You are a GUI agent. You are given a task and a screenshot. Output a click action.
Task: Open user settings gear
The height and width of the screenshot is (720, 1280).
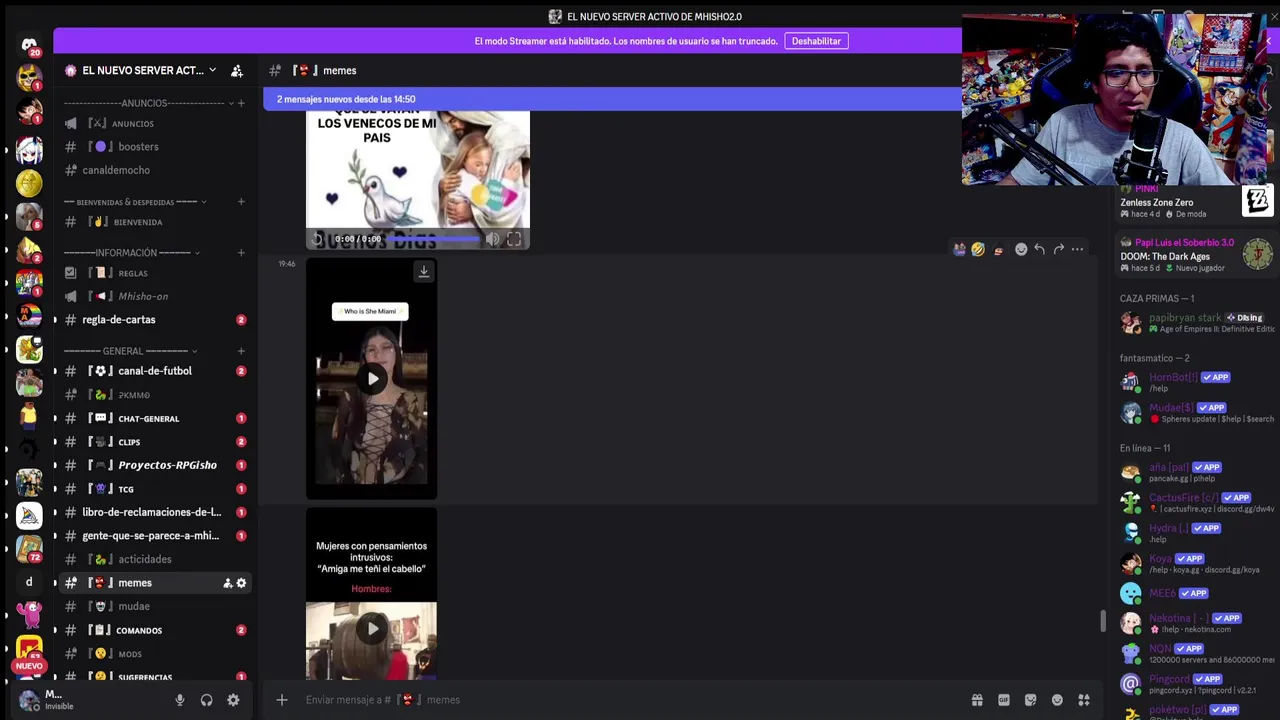click(x=233, y=701)
